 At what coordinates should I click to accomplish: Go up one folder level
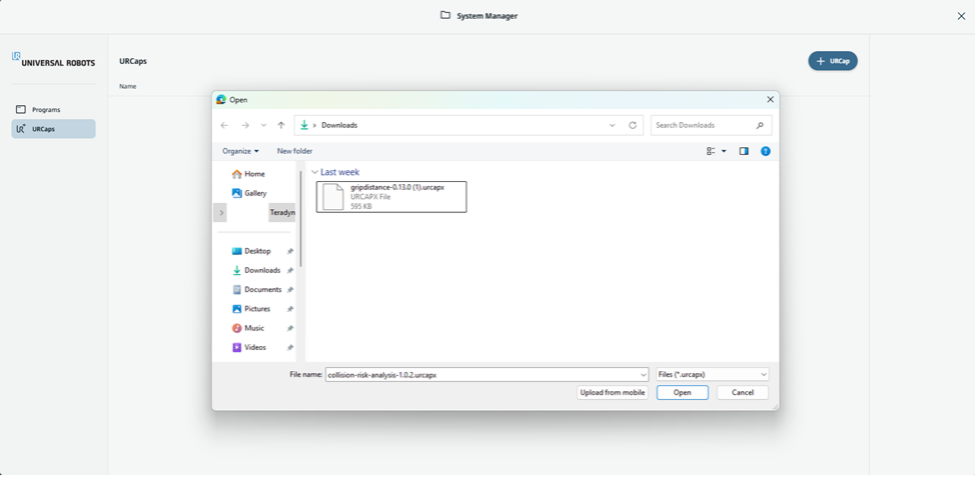(281, 125)
